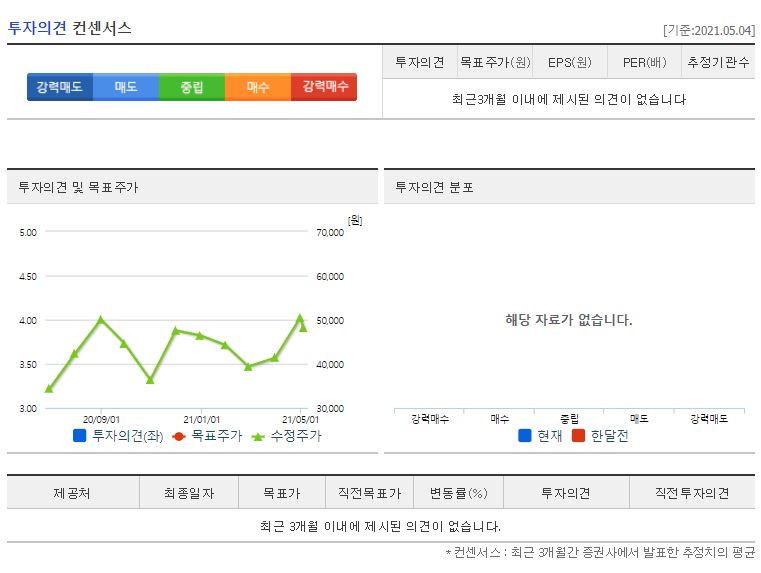Click the 투자의견 분포 panel title
Viewport: 761px width, 573px height.
point(434,187)
